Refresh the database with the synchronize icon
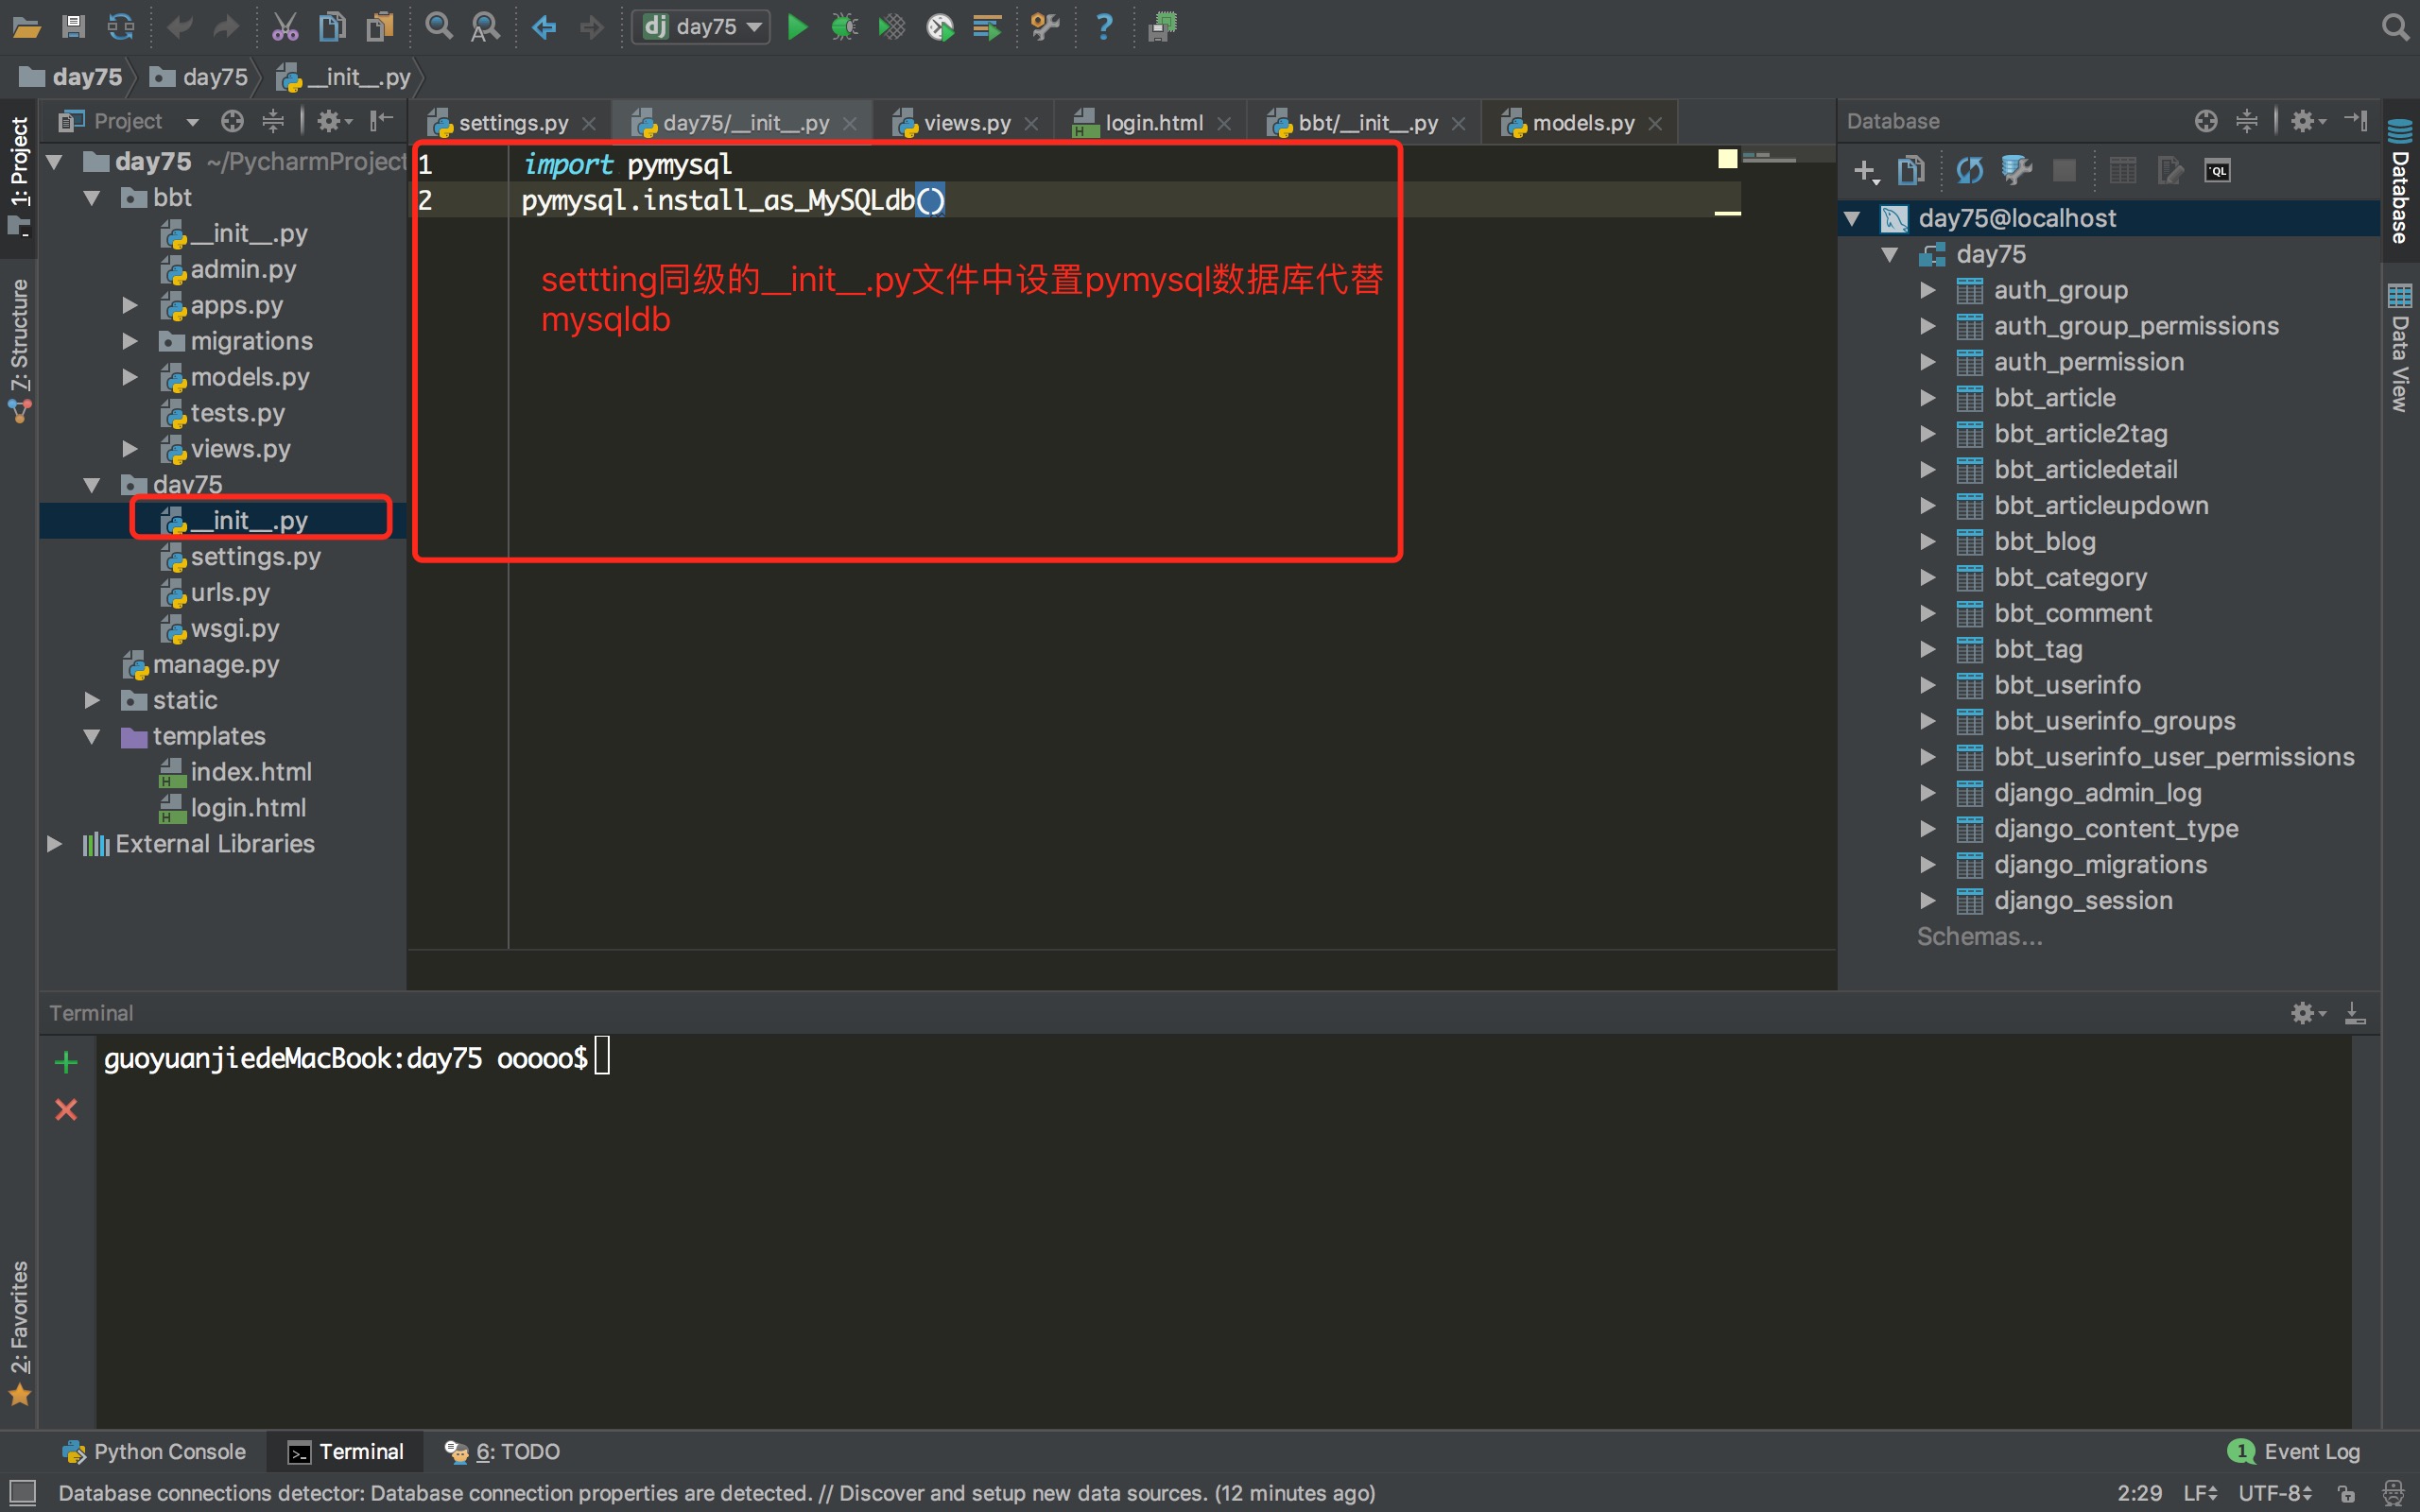This screenshot has width=2420, height=1512. coord(1969,171)
